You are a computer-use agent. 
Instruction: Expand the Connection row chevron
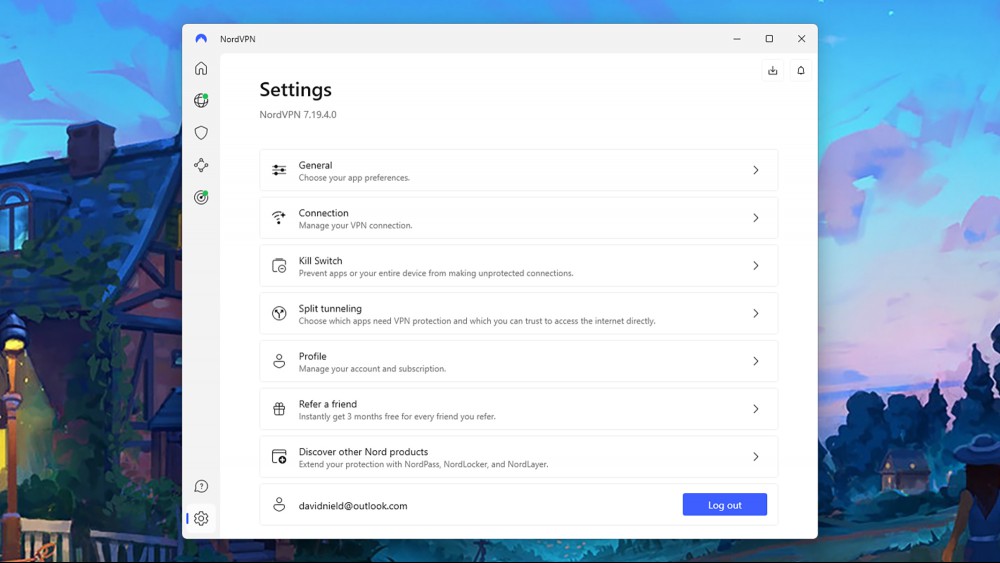(756, 218)
